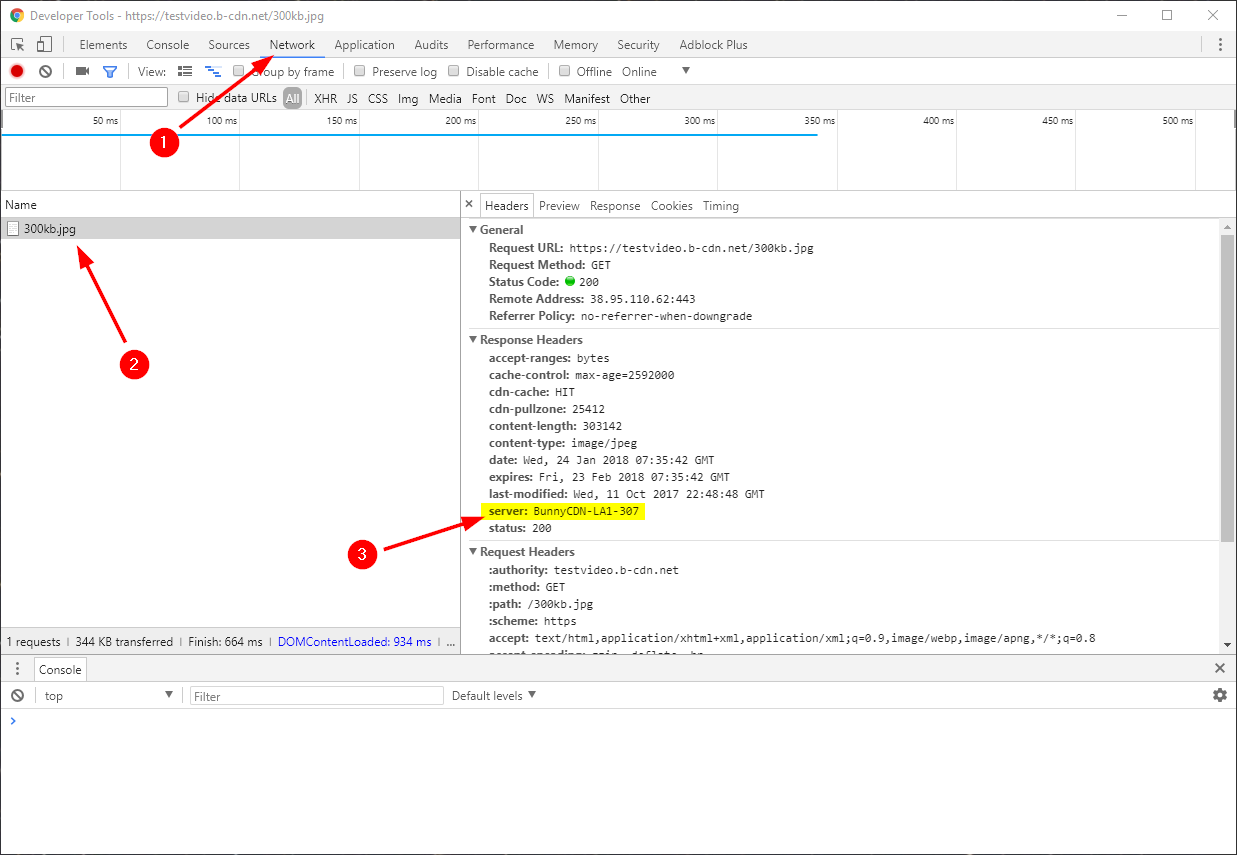Screen dimensions: 1237x855
Task: Open the Default levels dropdown
Action: coord(494,694)
